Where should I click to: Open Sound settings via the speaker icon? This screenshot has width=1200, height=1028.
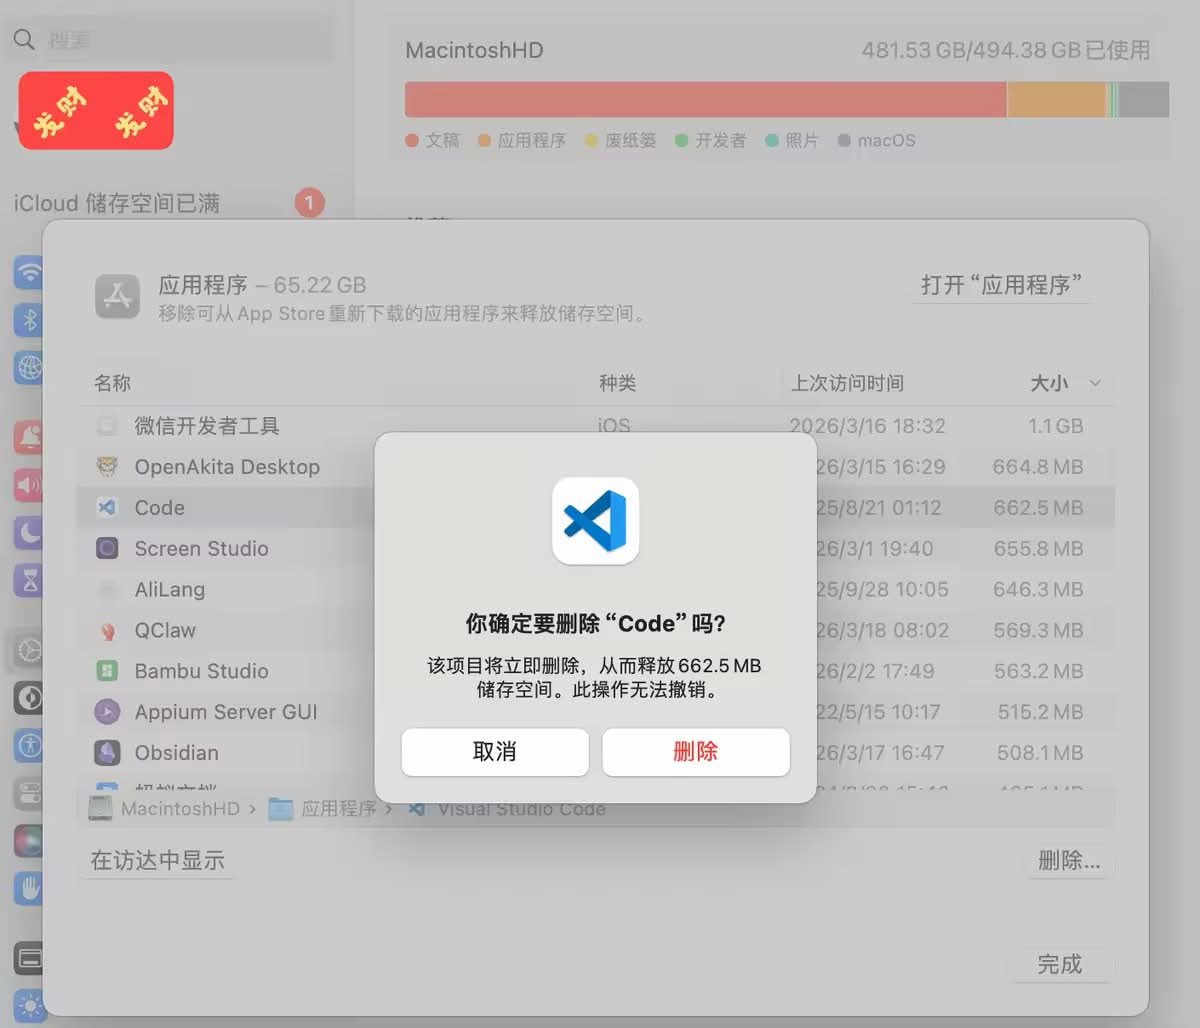(x=28, y=483)
